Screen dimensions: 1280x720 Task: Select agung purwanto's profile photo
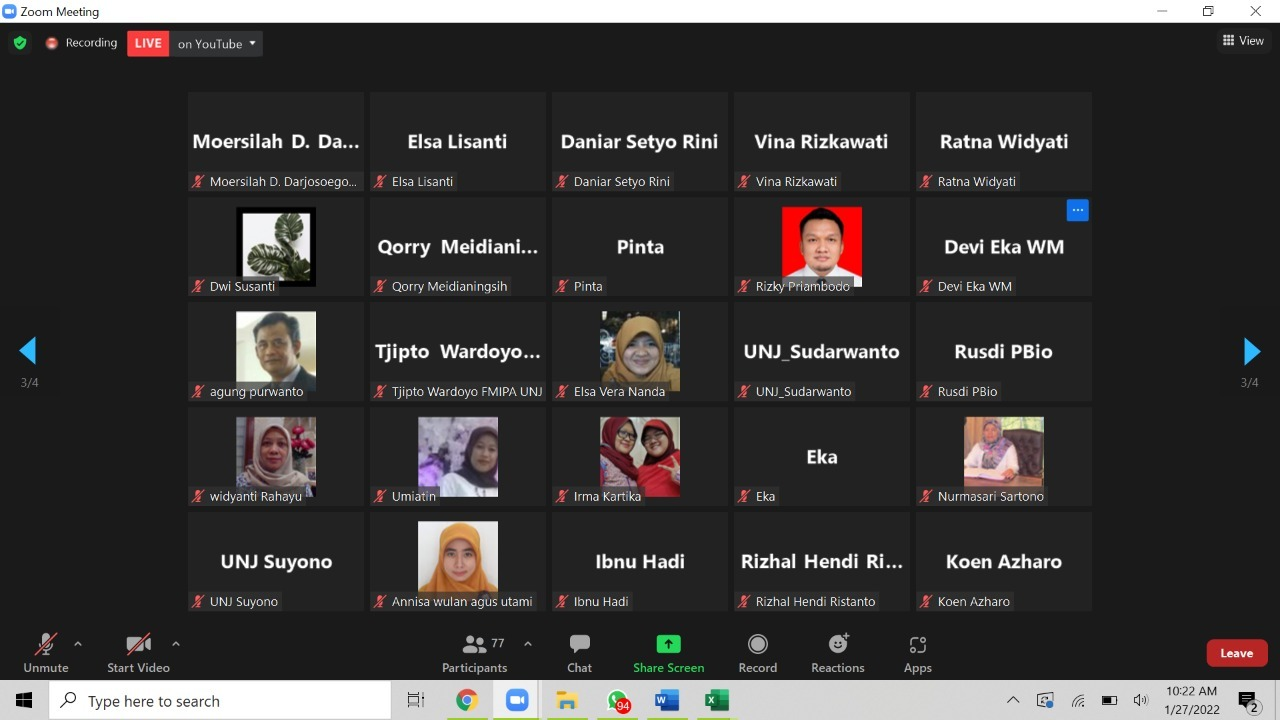pos(276,351)
